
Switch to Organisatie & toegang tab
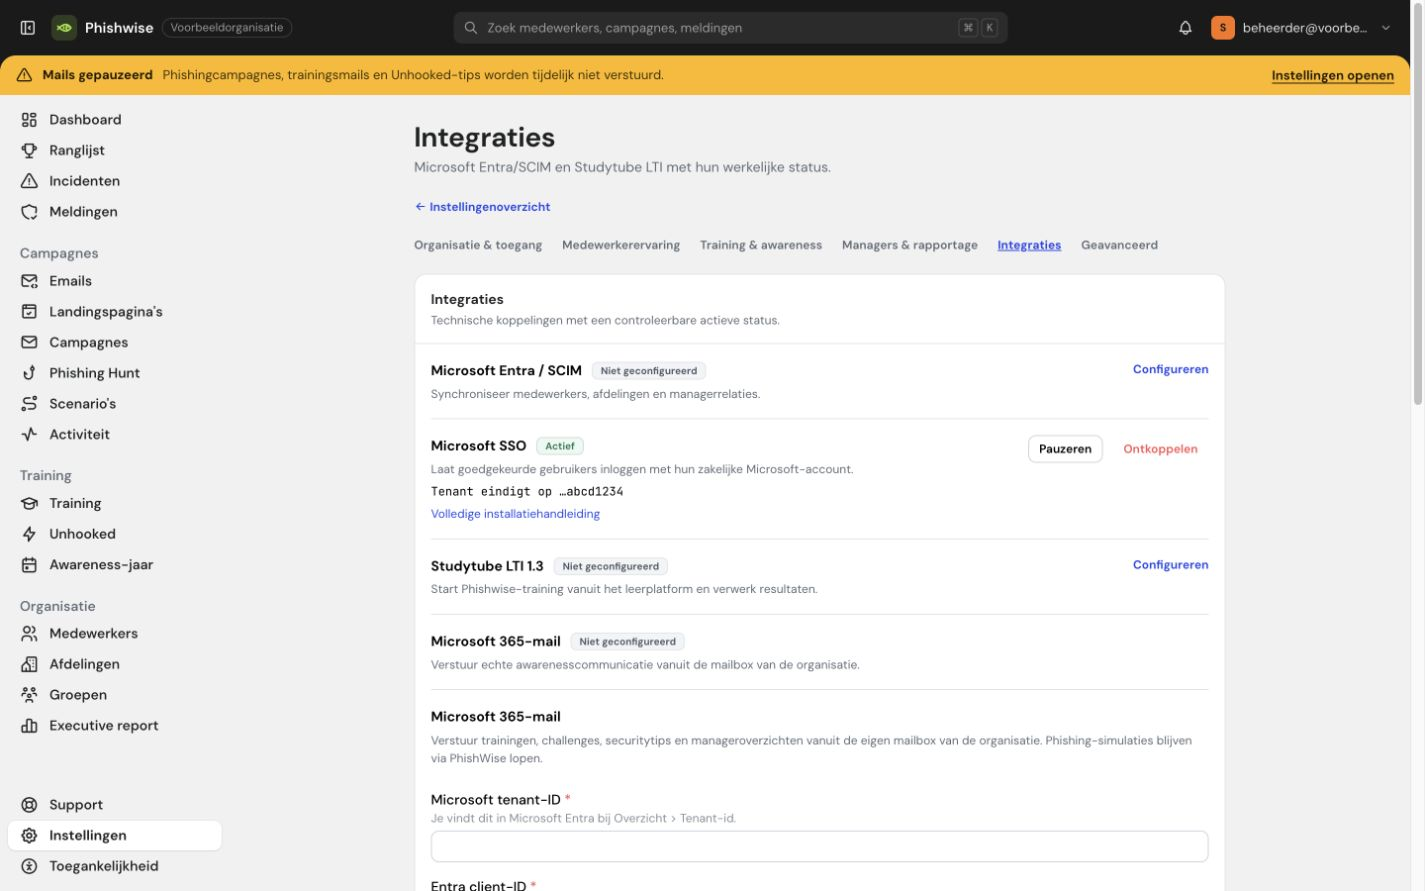pos(478,245)
